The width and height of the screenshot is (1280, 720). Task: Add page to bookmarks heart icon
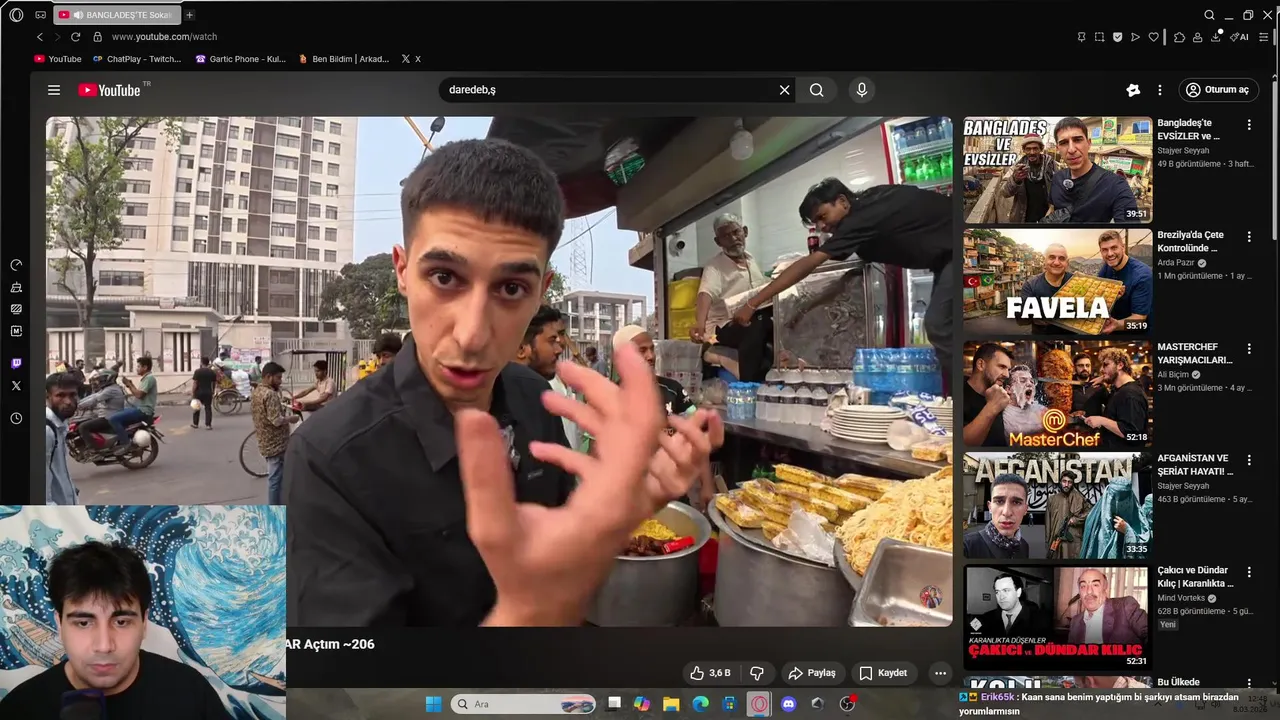click(1153, 37)
